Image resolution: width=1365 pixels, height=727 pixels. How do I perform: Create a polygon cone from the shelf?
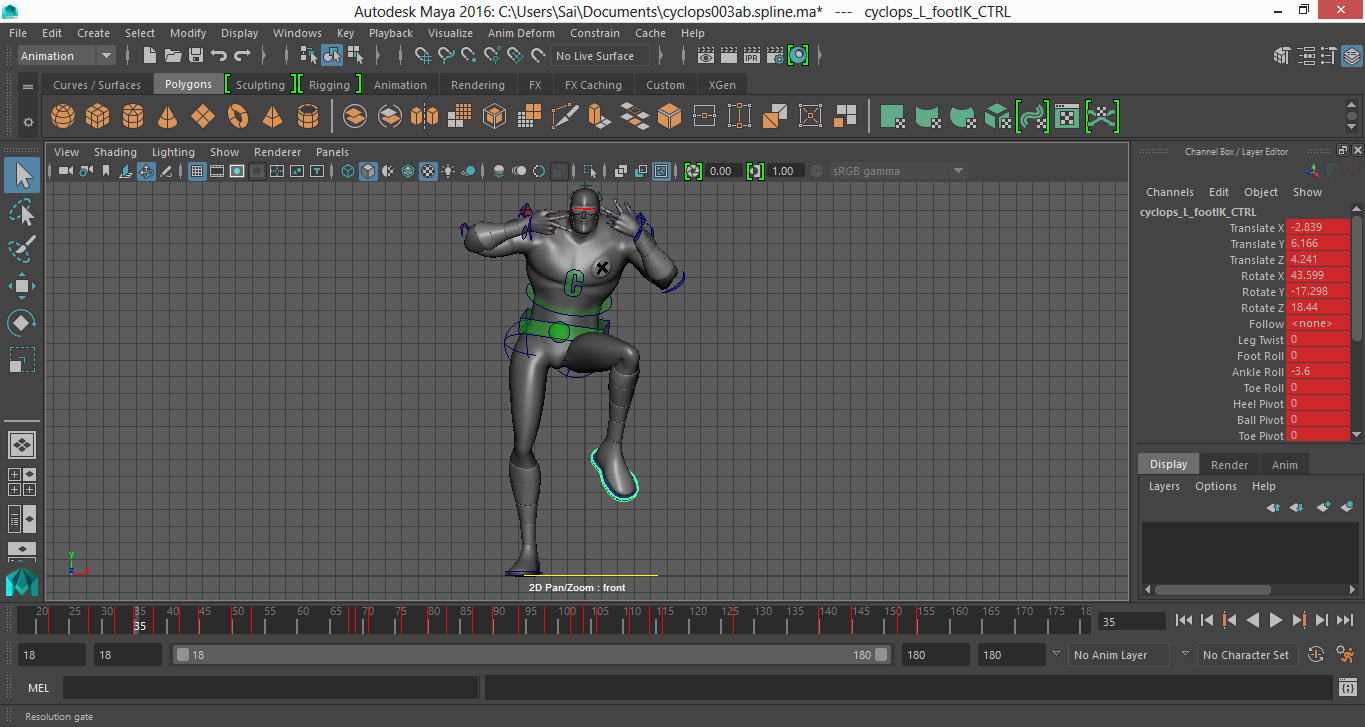(168, 117)
